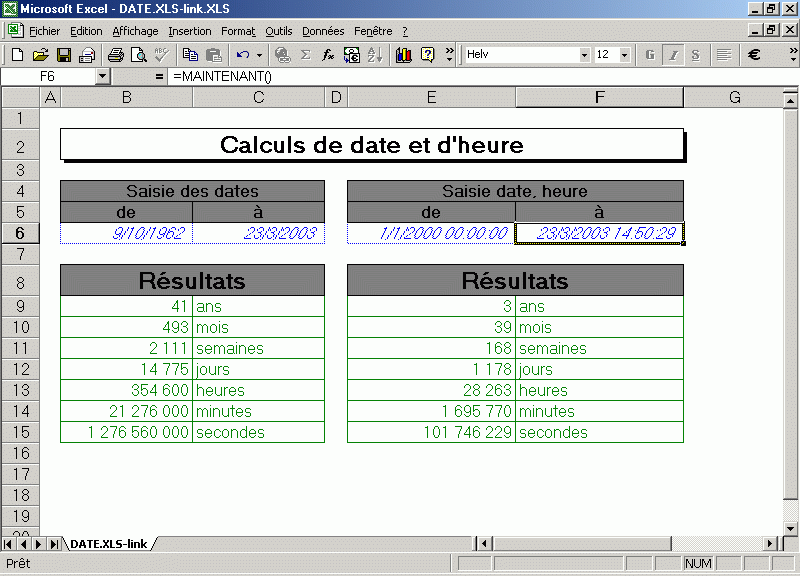Click the Chart Wizard icon
This screenshot has height=576, width=800.
404,55
